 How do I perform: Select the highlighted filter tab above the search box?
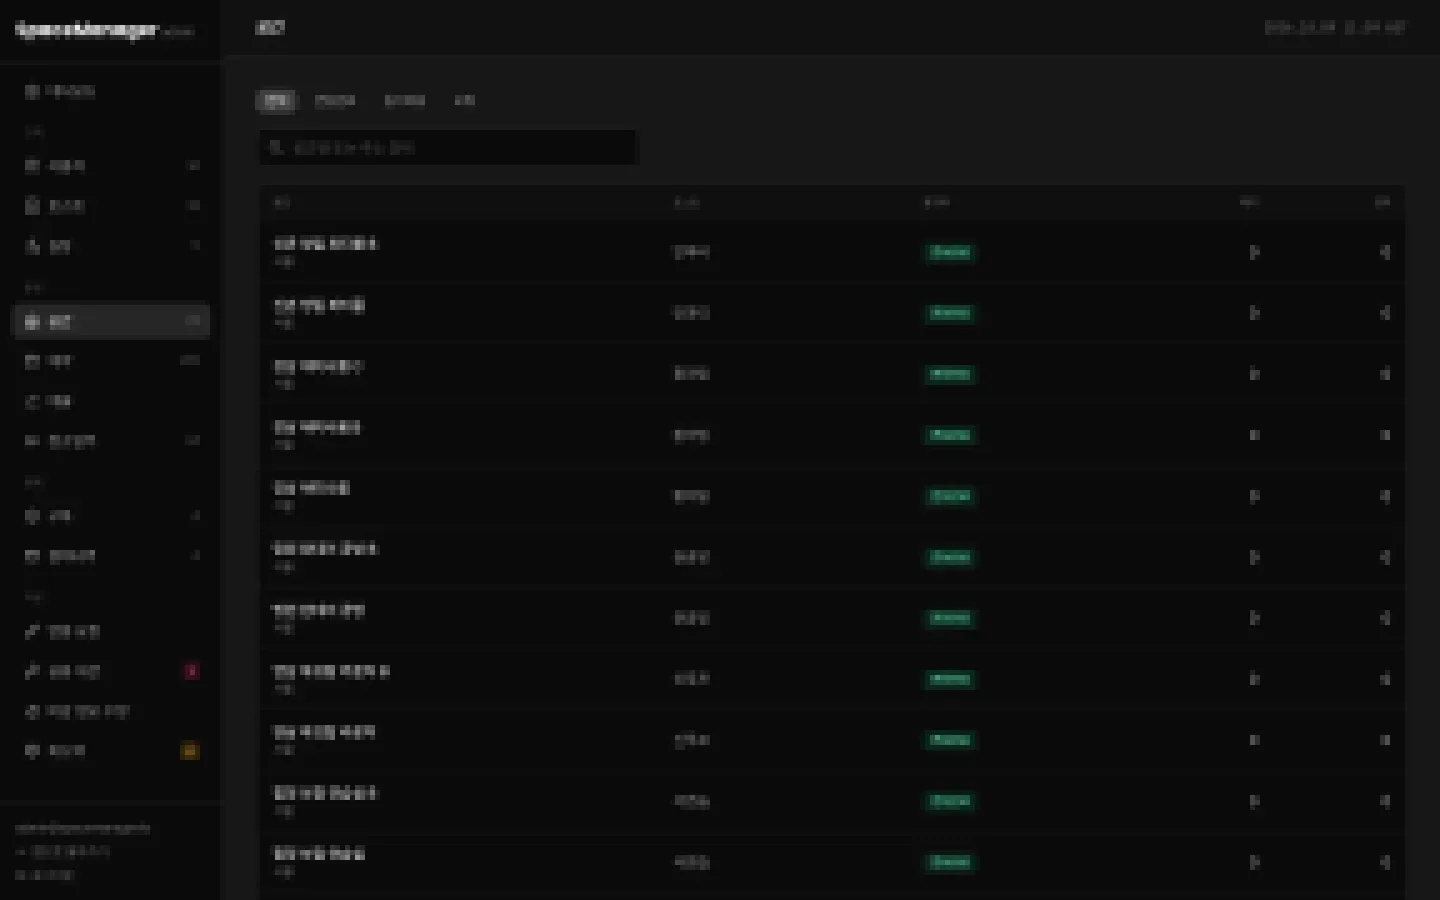click(276, 101)
